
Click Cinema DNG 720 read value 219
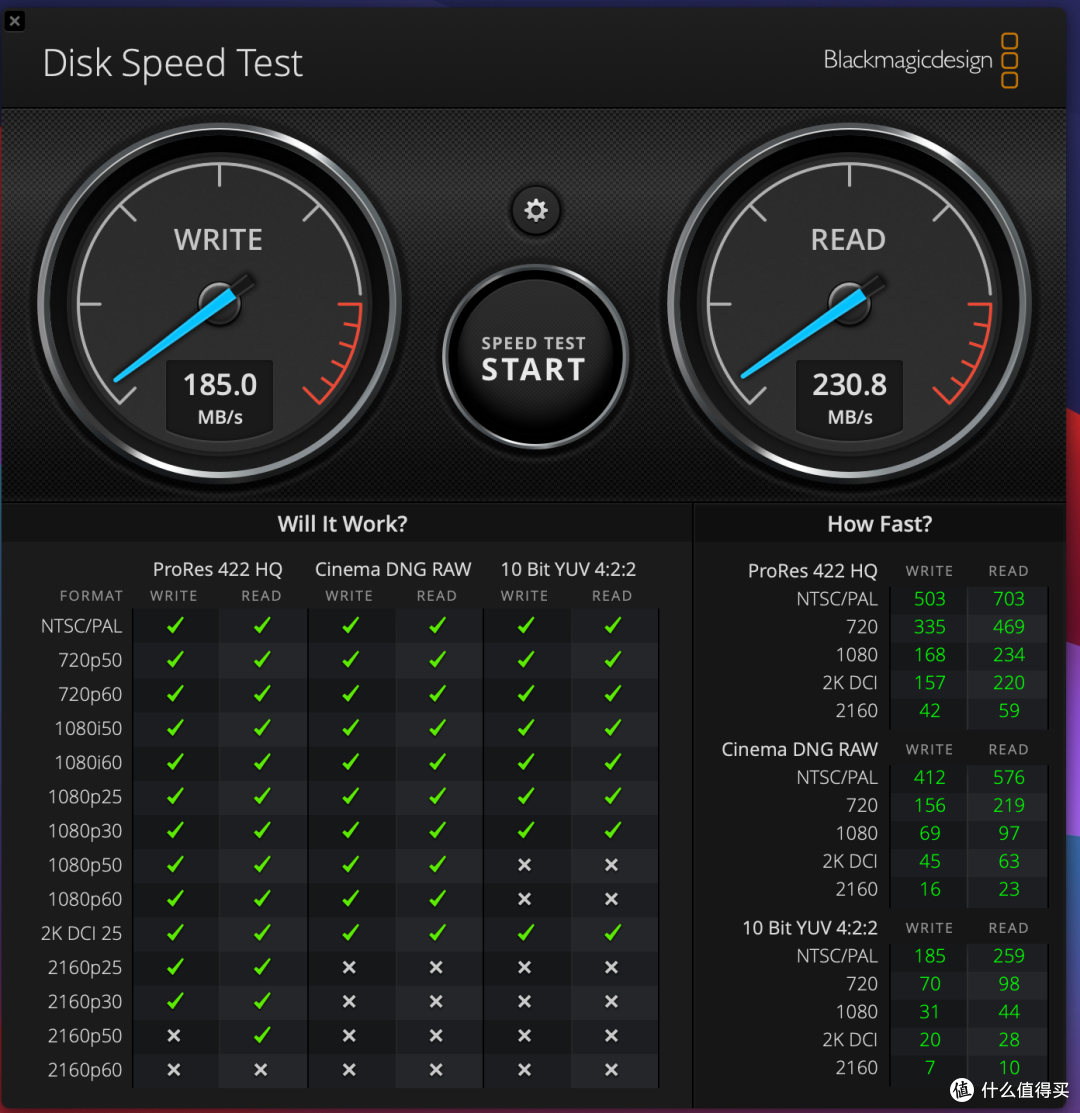coord(1008,806)
